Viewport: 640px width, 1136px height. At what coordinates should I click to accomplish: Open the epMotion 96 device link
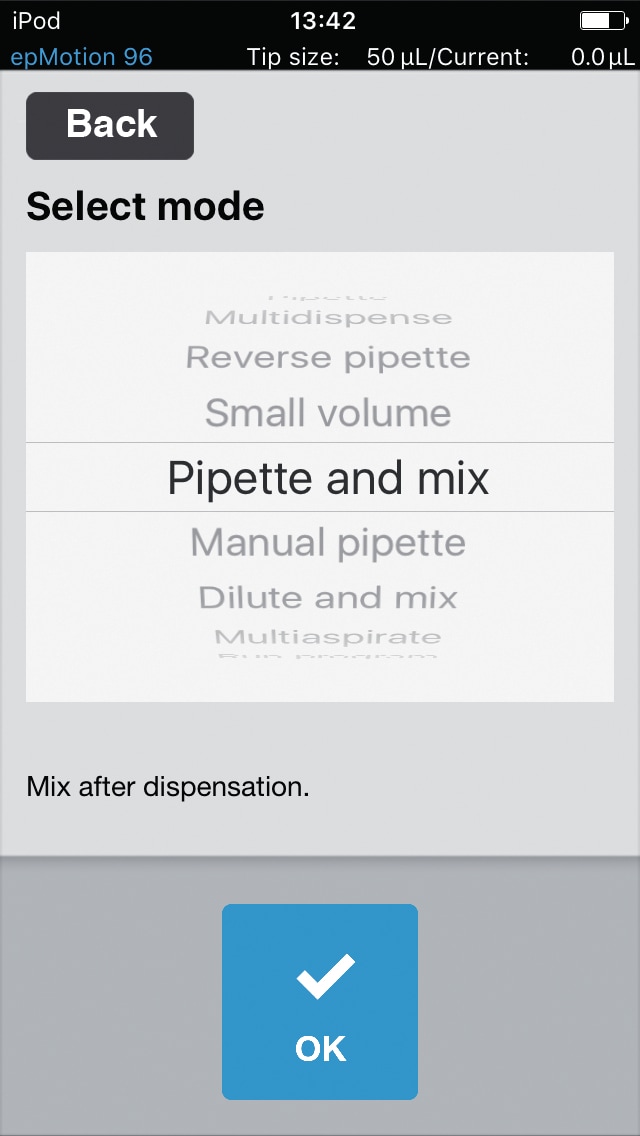(x=81, y=56)
